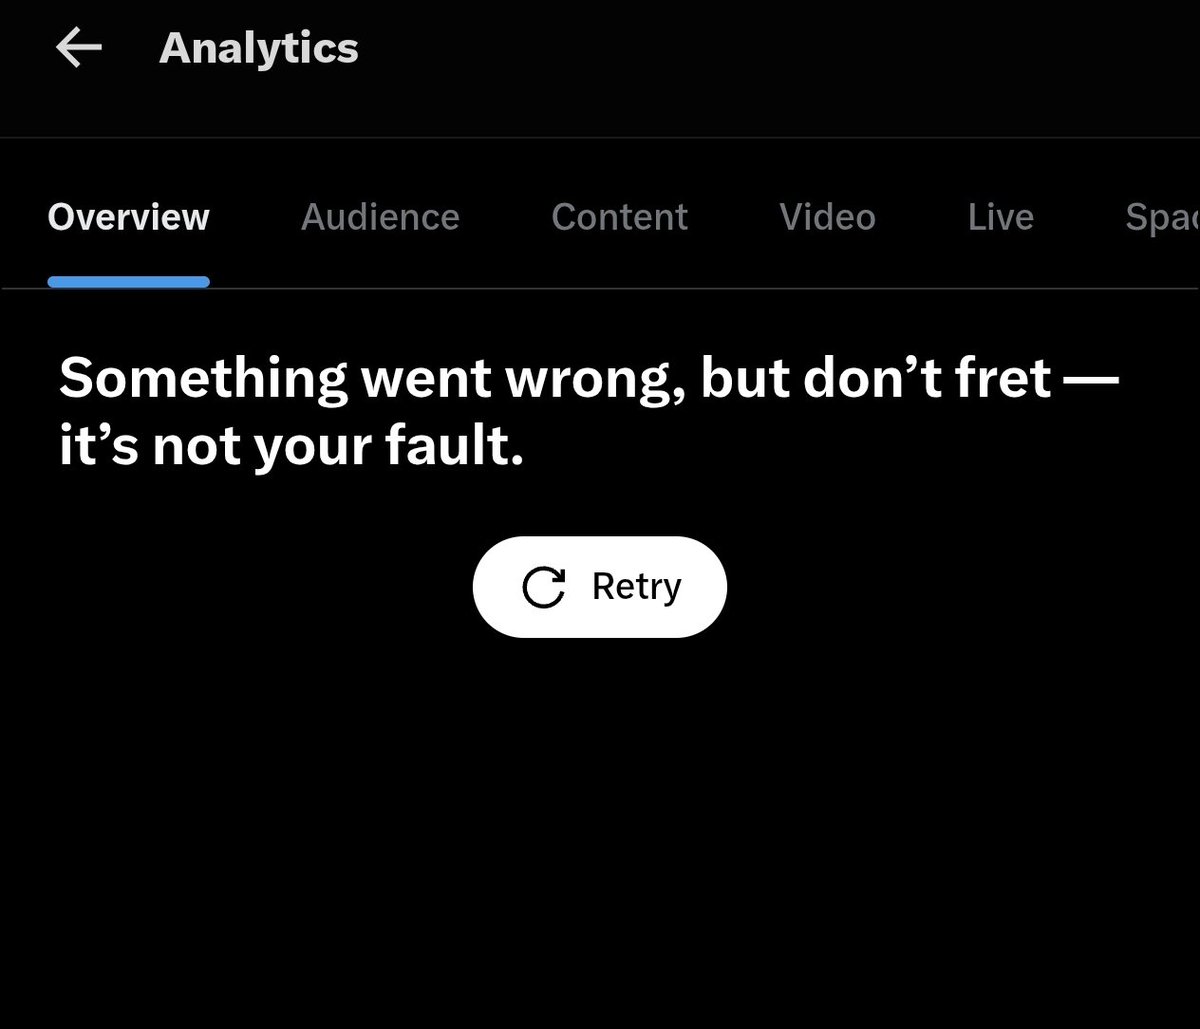The height and width of the screenshot is (1029, 1200).
Task: Click the circular refresh icon inside Retry
Action: coord(544,587)
